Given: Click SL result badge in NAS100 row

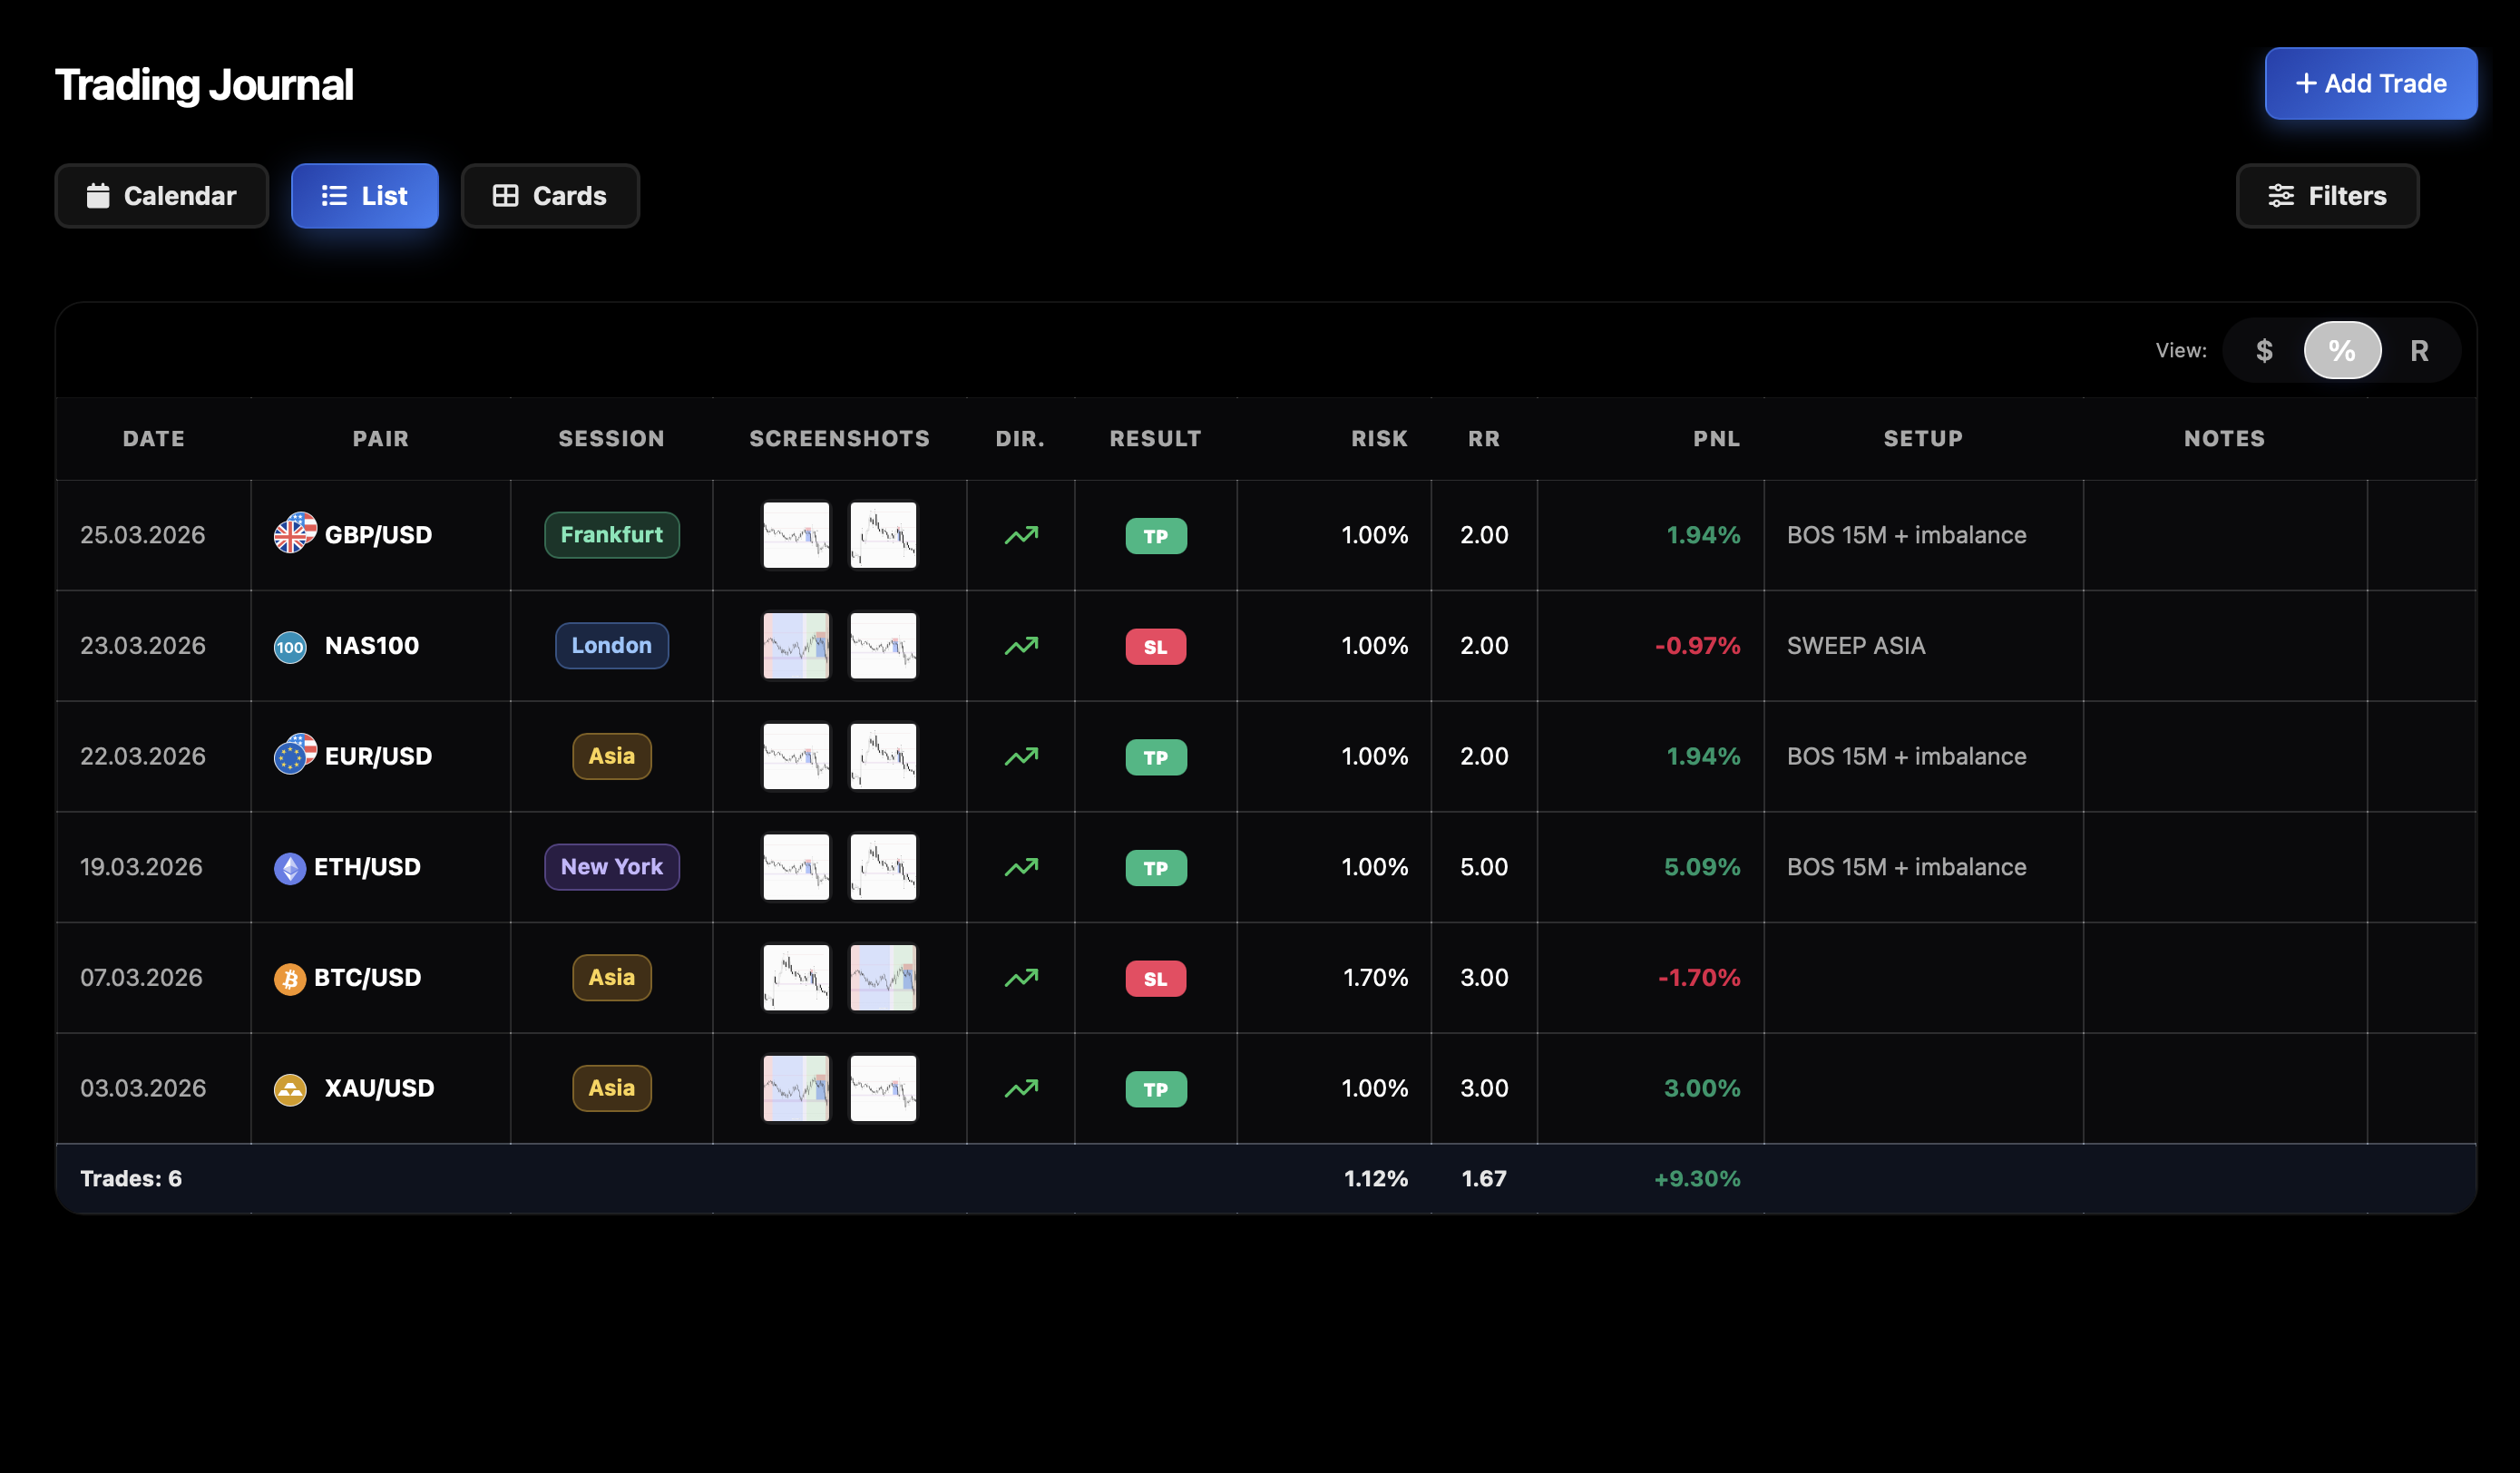Looking at the screenshot, I should [x=1156, y=647].
